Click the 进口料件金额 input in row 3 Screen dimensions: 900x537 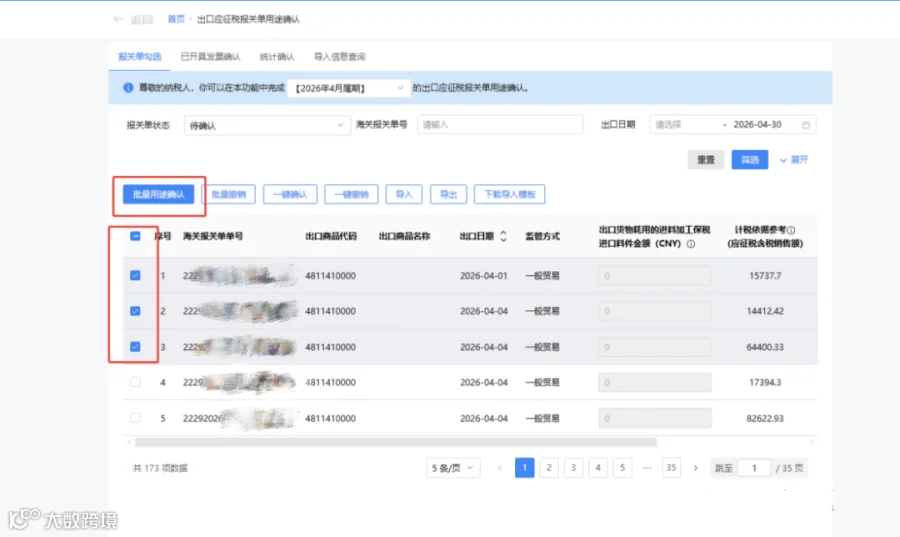click(654, 347)
